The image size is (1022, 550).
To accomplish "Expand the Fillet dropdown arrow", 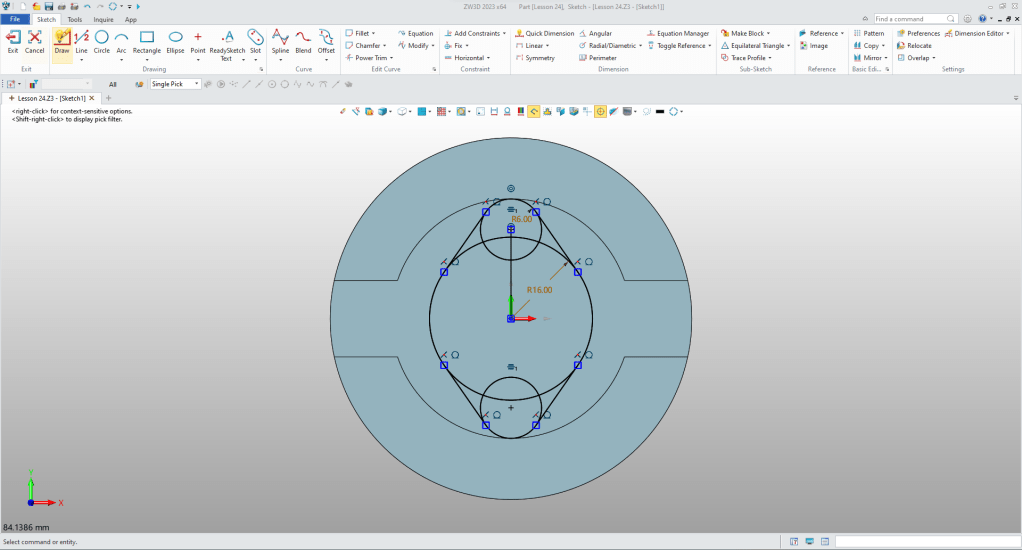I will click(373, 33).
